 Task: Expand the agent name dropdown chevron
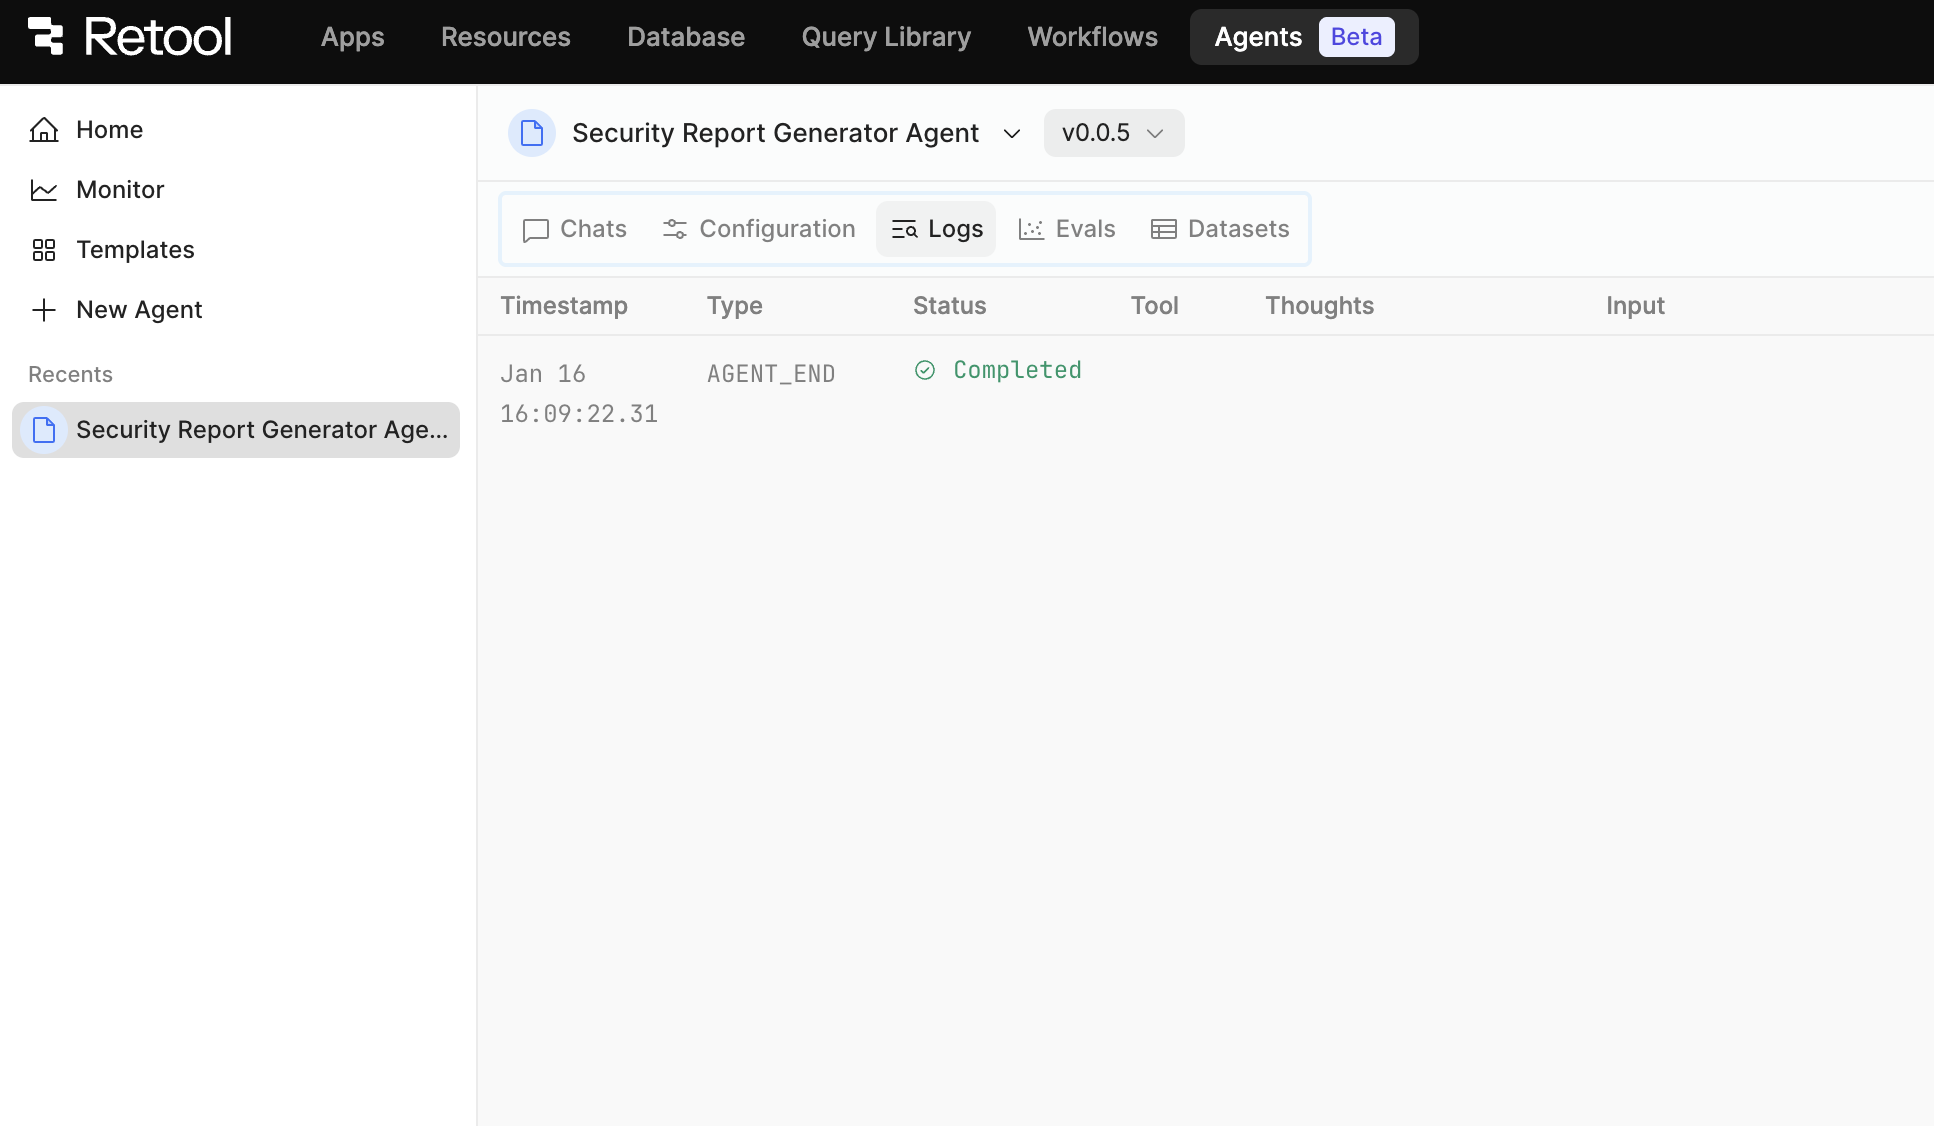point(1012,134)
